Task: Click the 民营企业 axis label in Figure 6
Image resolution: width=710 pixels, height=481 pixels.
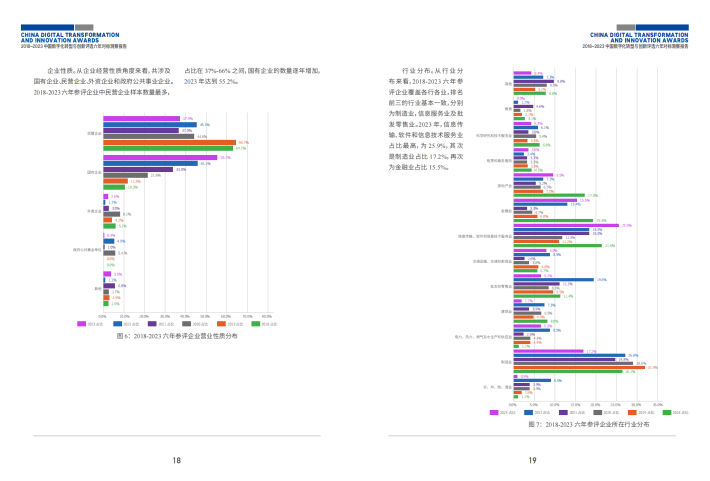Action: 94,132
